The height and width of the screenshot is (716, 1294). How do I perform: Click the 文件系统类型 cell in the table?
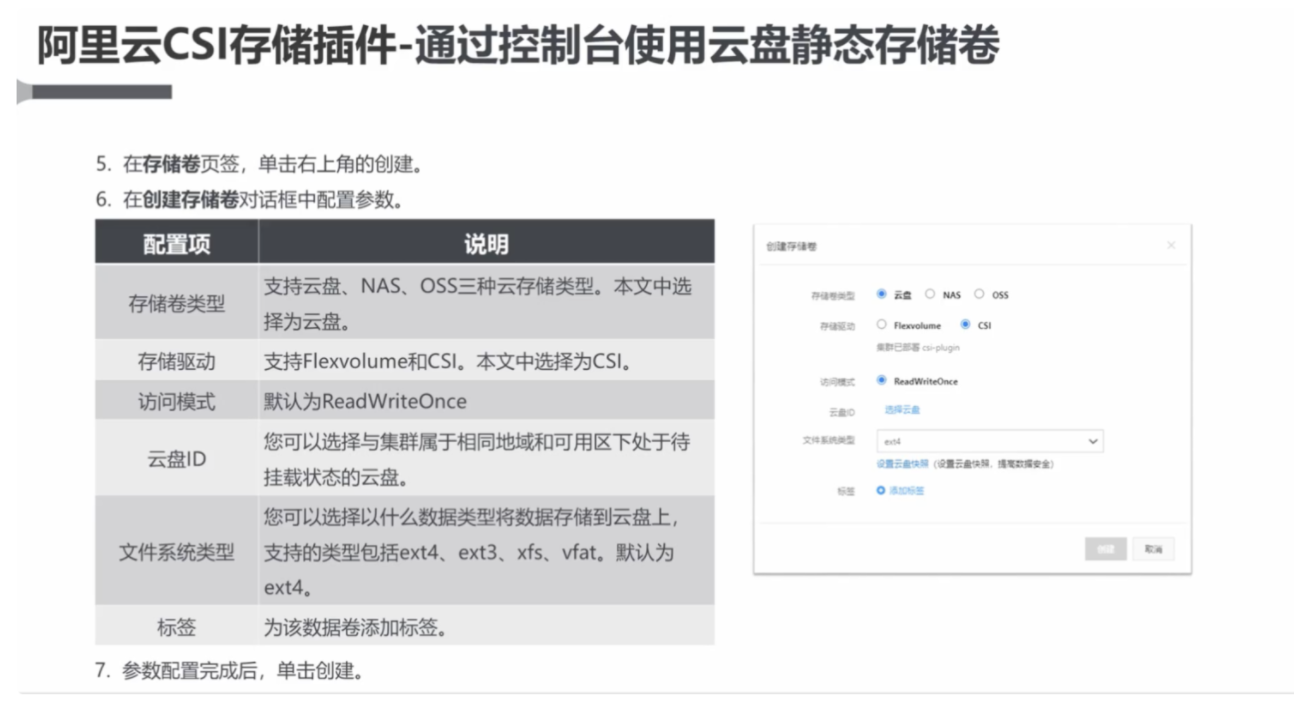click(177, 551)
